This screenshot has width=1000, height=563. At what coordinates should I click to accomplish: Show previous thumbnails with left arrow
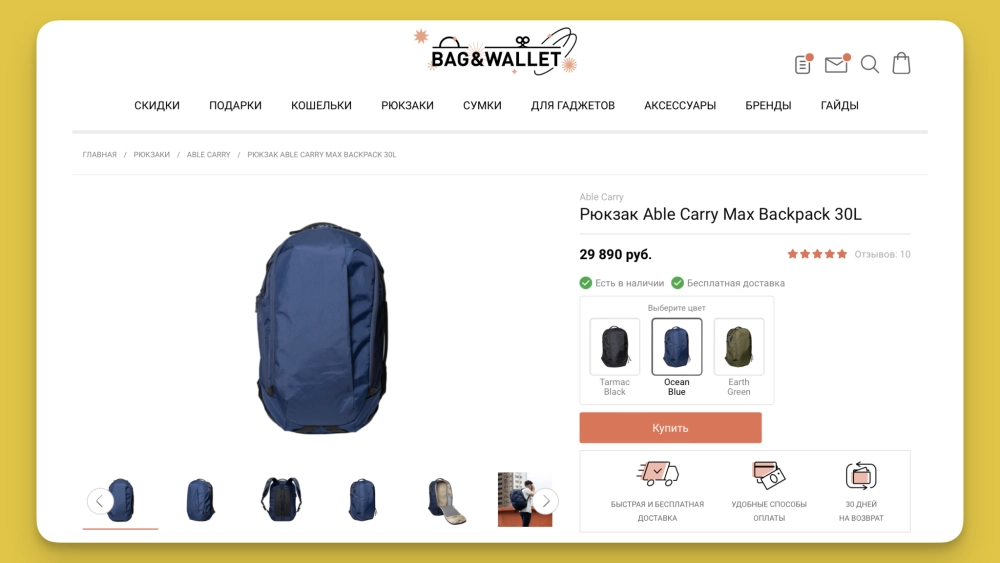100,501
